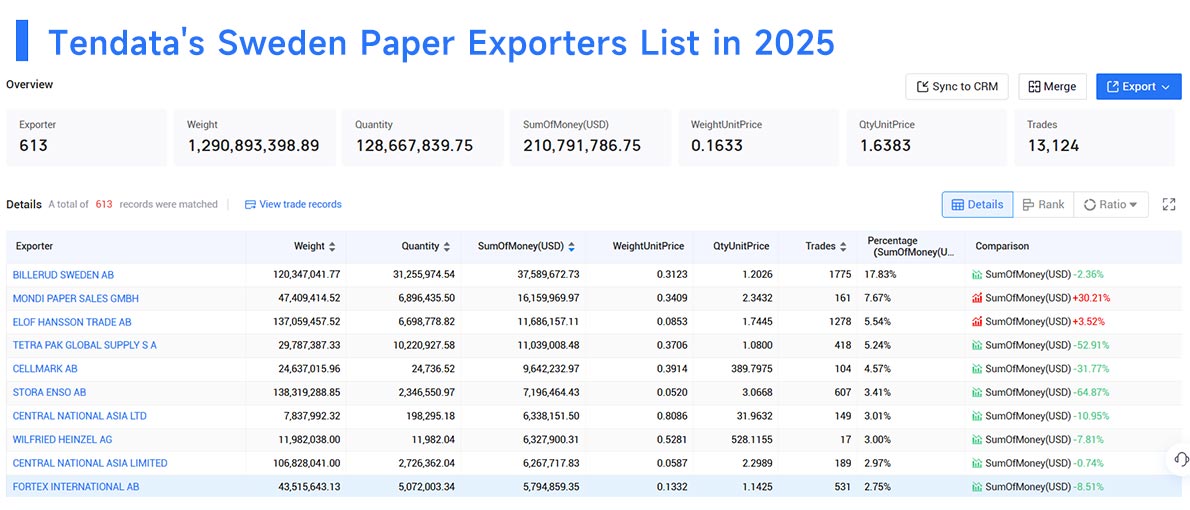Click the fullscreen expand icon

[1169, 204]
